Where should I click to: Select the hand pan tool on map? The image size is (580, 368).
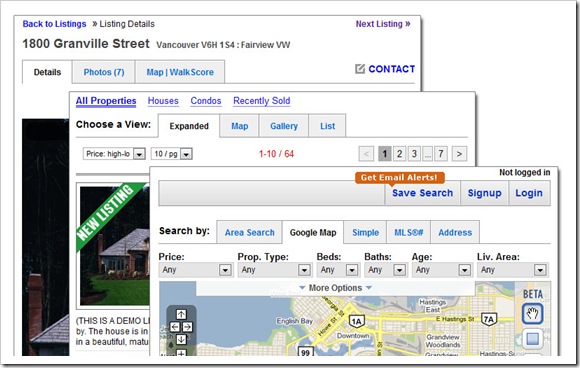(532, 314)
